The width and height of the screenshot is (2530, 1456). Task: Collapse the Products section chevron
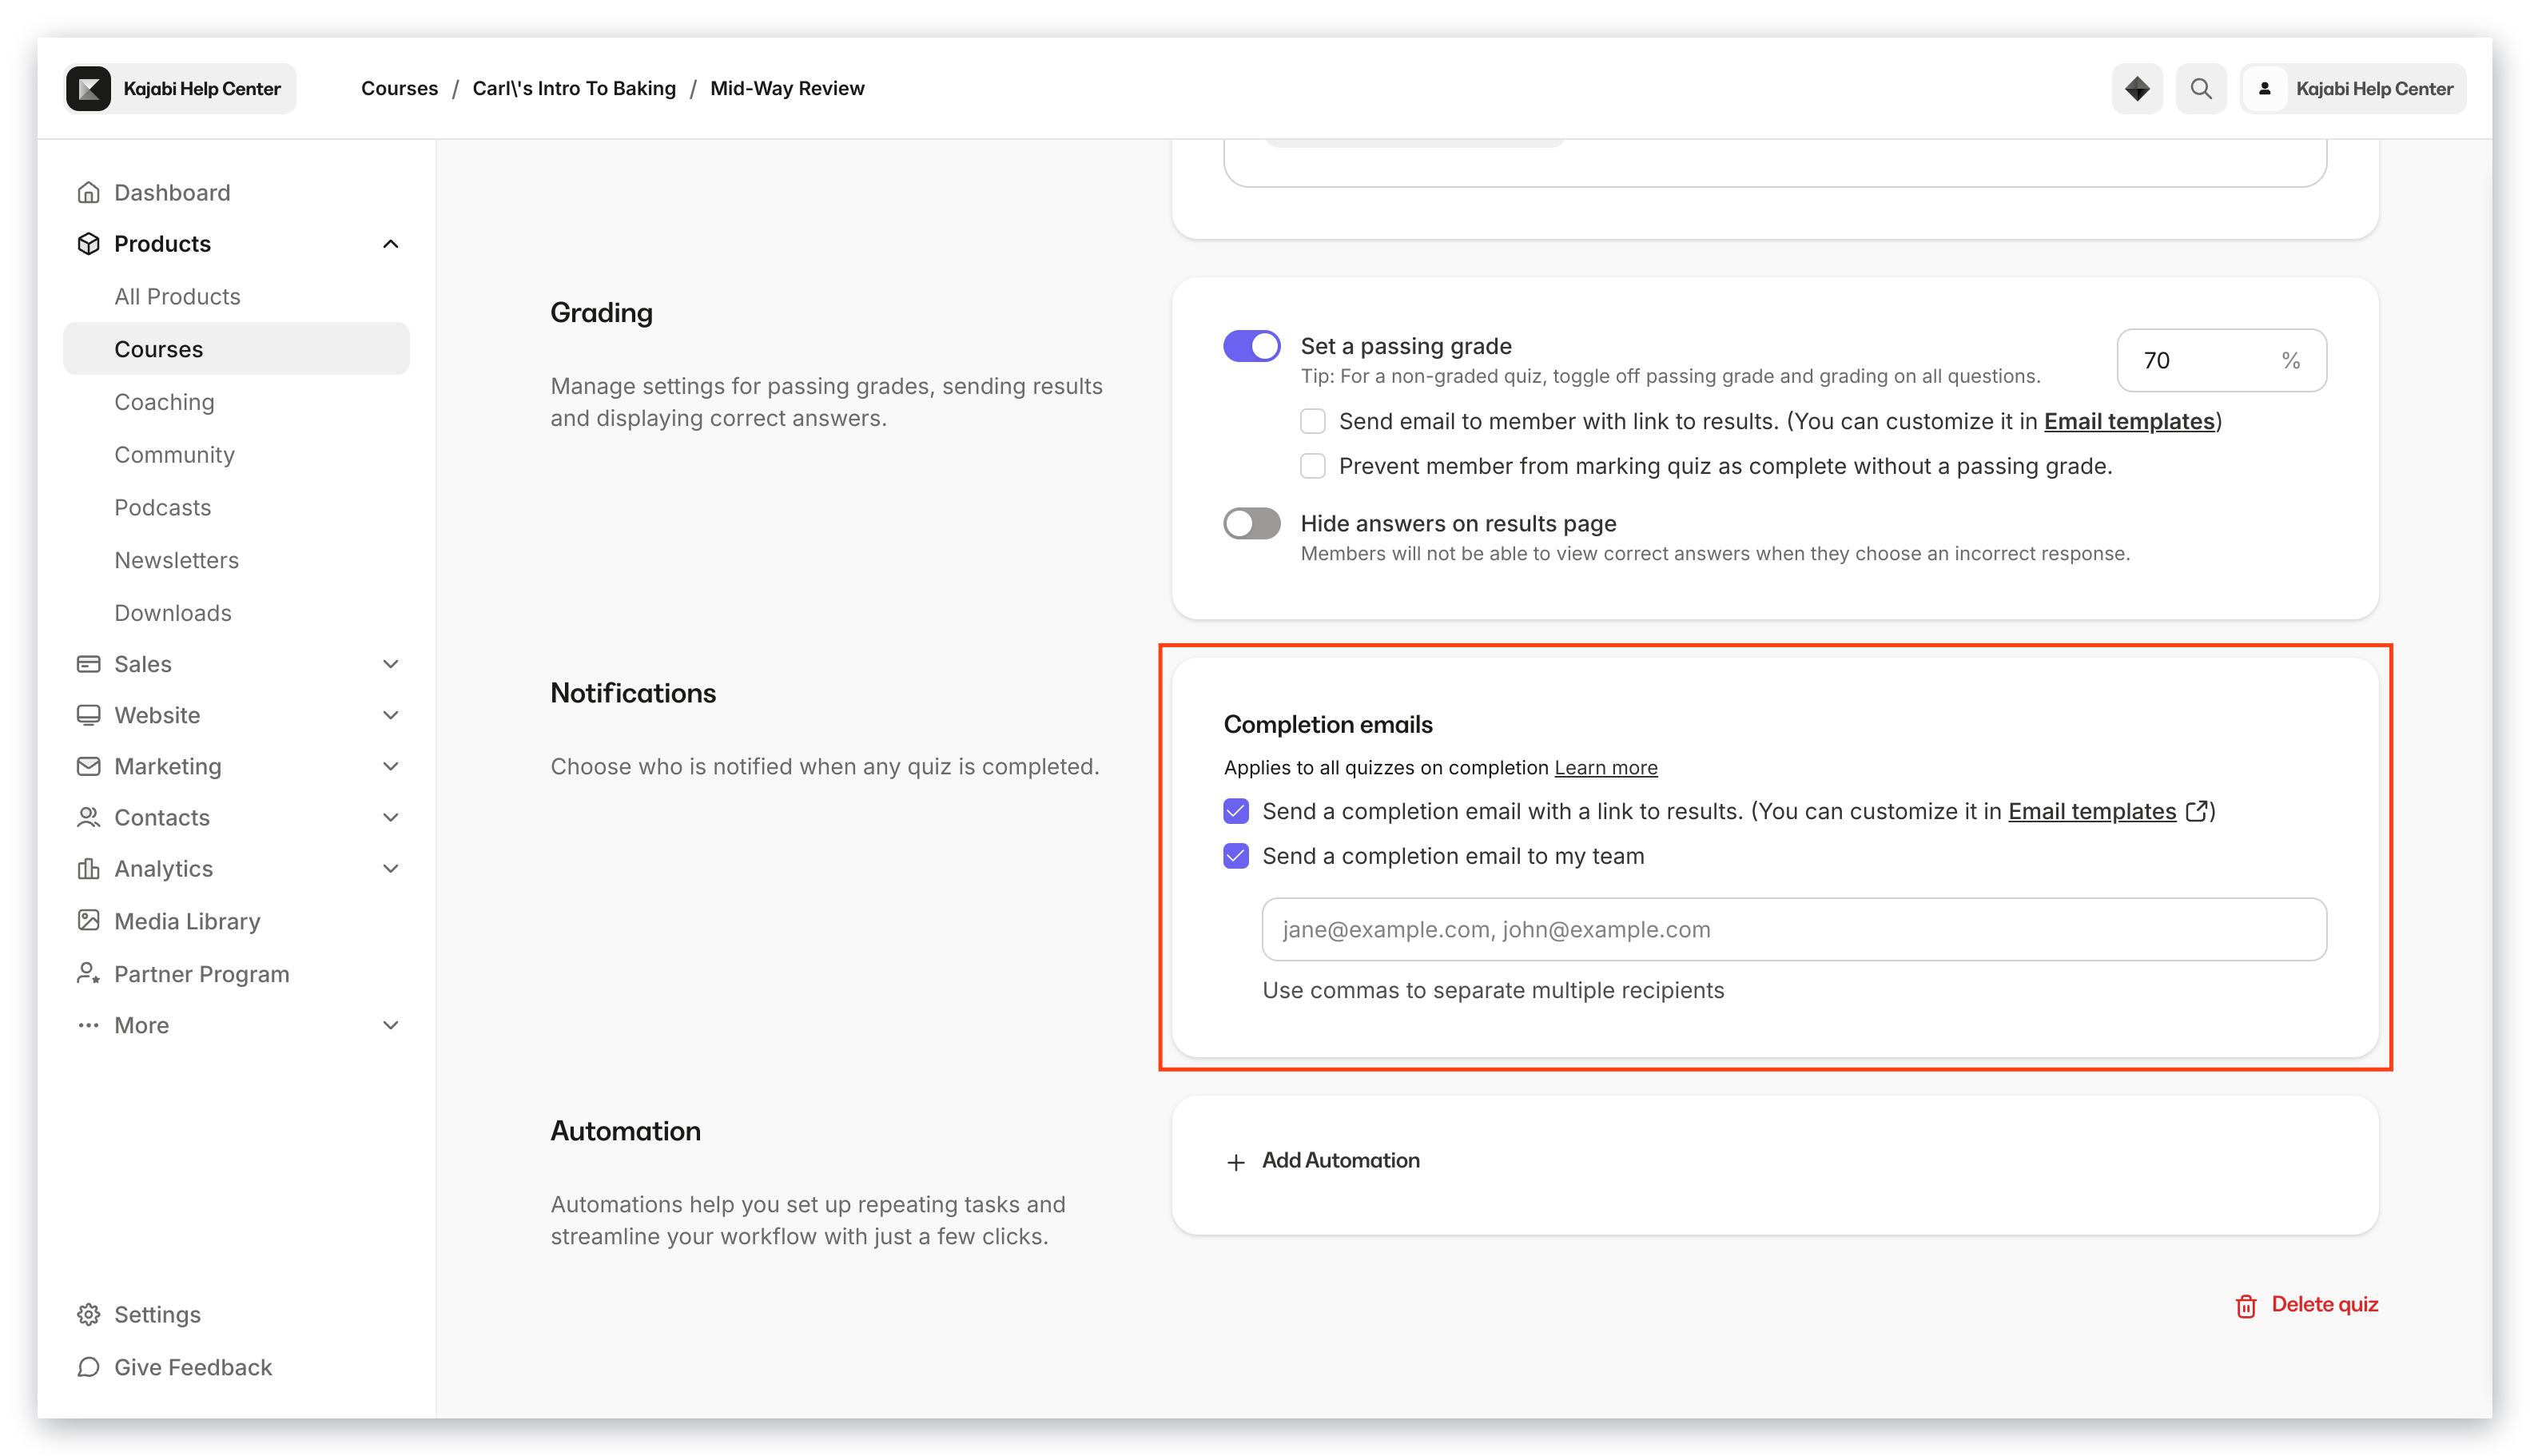(390, 244)
